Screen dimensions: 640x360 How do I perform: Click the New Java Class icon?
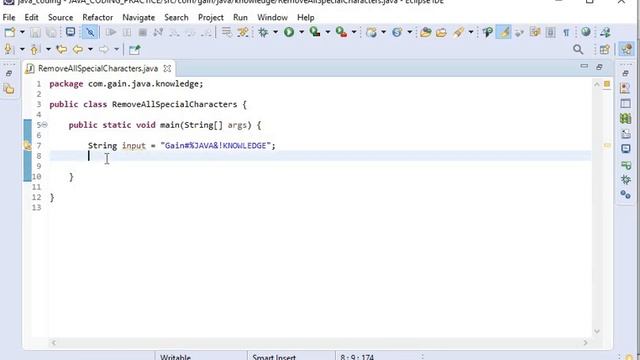[x=397, y=32]
